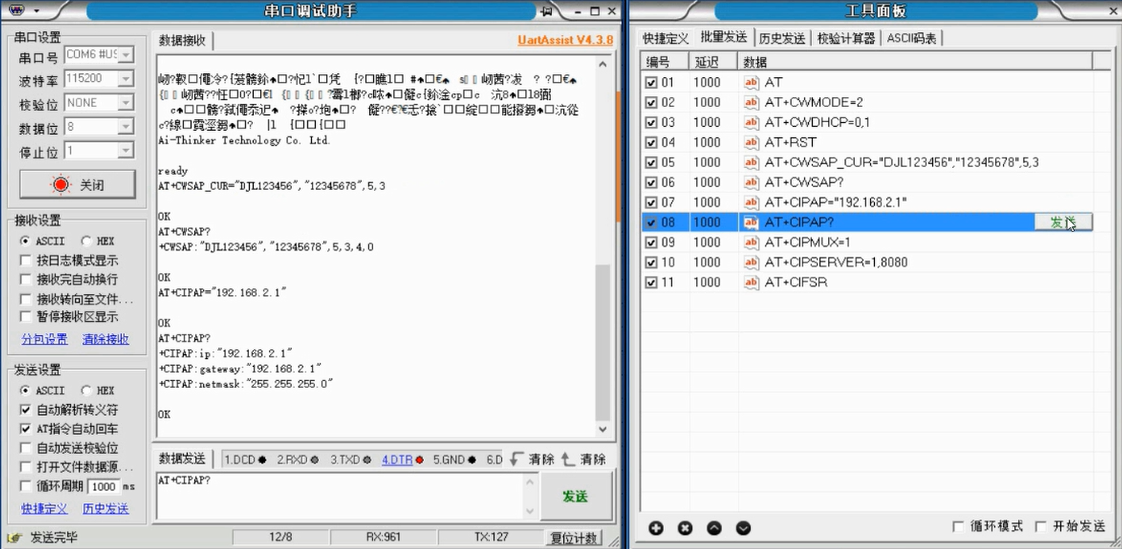Select HEX send mode radio button
The width and height of the screenshot is (1122, 549).
click(86, 391)
